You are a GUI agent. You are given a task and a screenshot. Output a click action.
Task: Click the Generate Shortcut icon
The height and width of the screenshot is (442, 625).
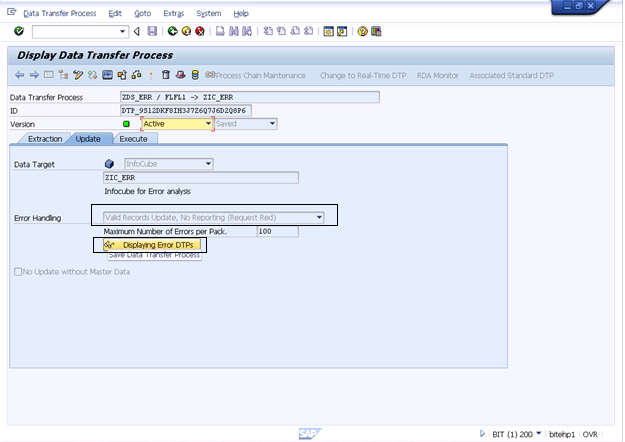(342, 31)
